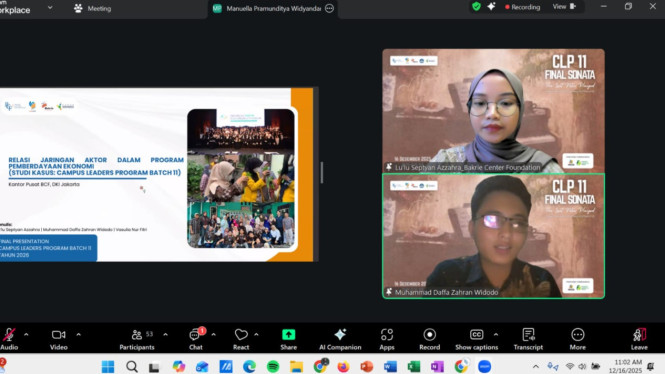Switch to the Zoom taskbar icon
Viewport: 665px width, 374px height.
click(484, 366)
